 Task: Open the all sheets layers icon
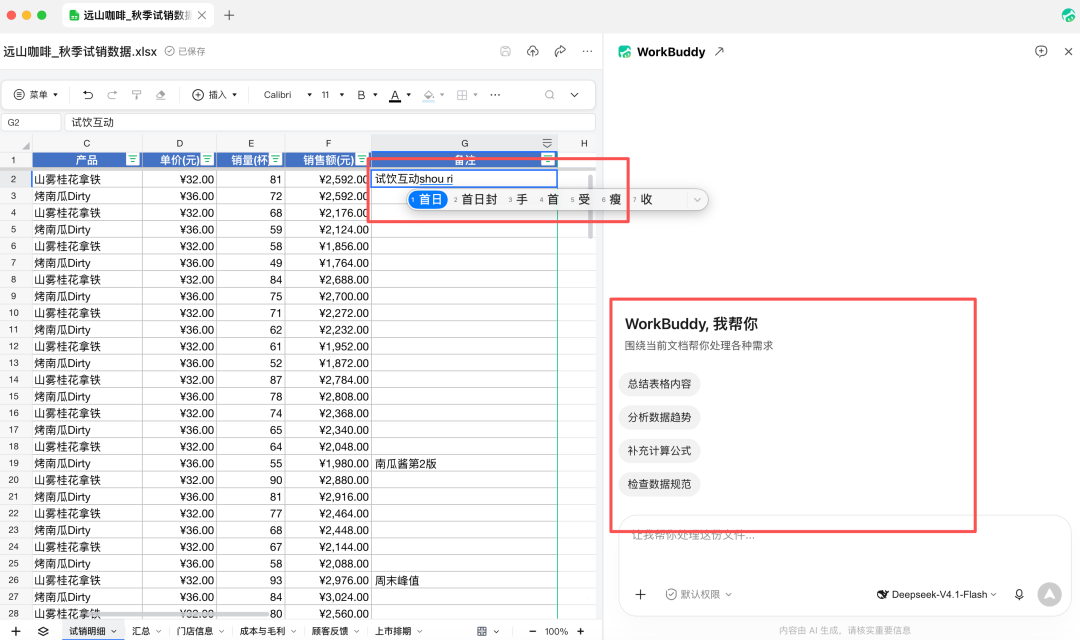(43, 631)
